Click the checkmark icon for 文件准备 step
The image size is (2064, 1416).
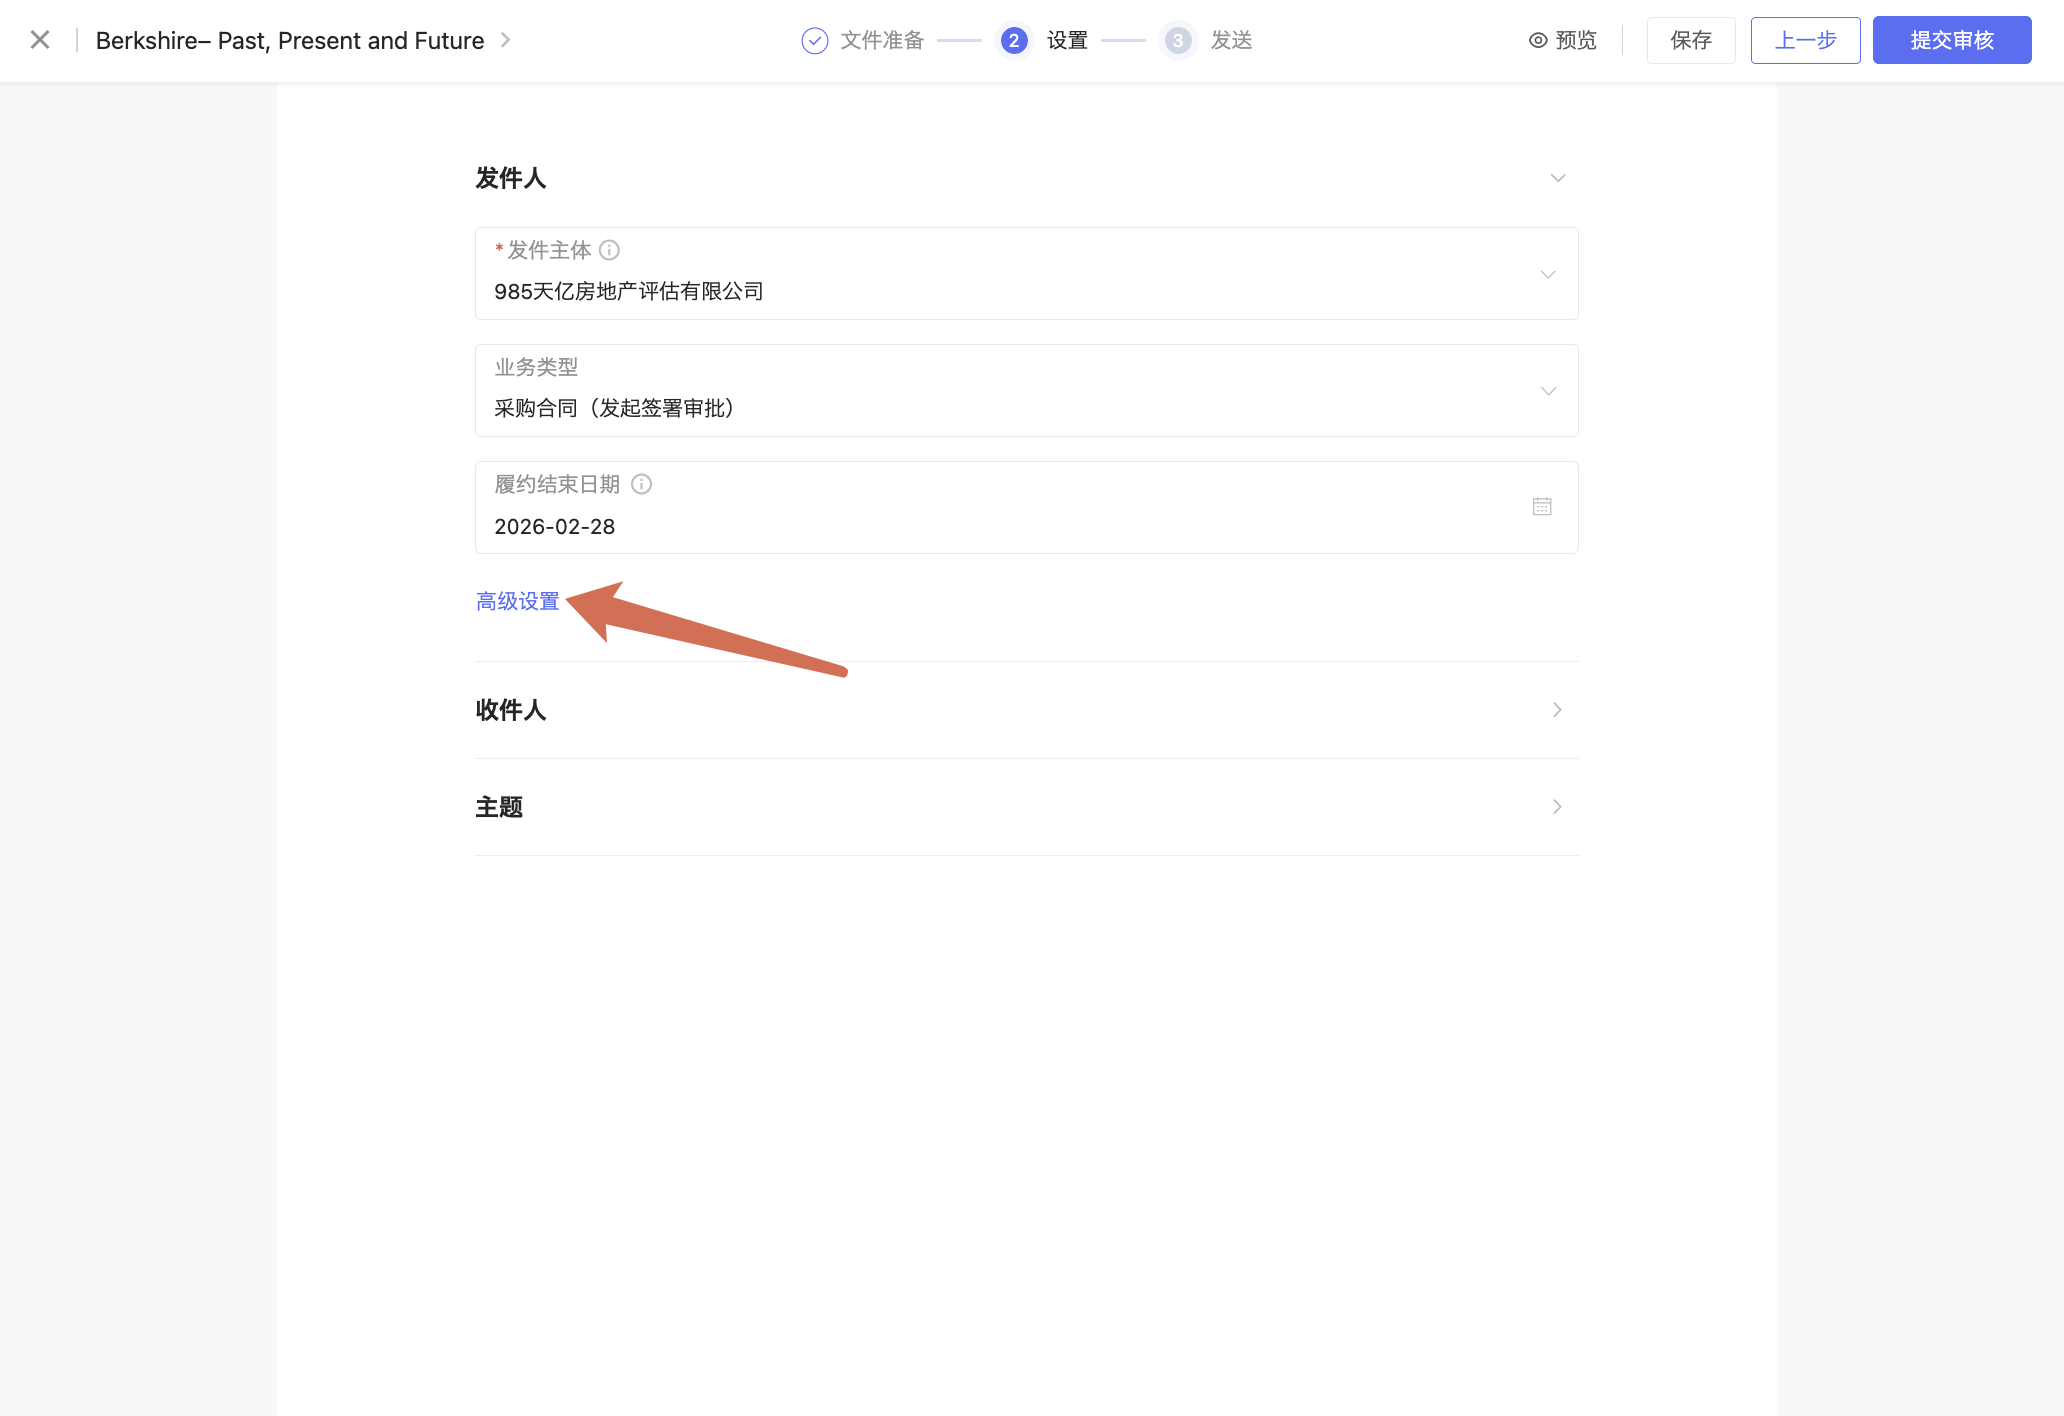click(815, 41)
